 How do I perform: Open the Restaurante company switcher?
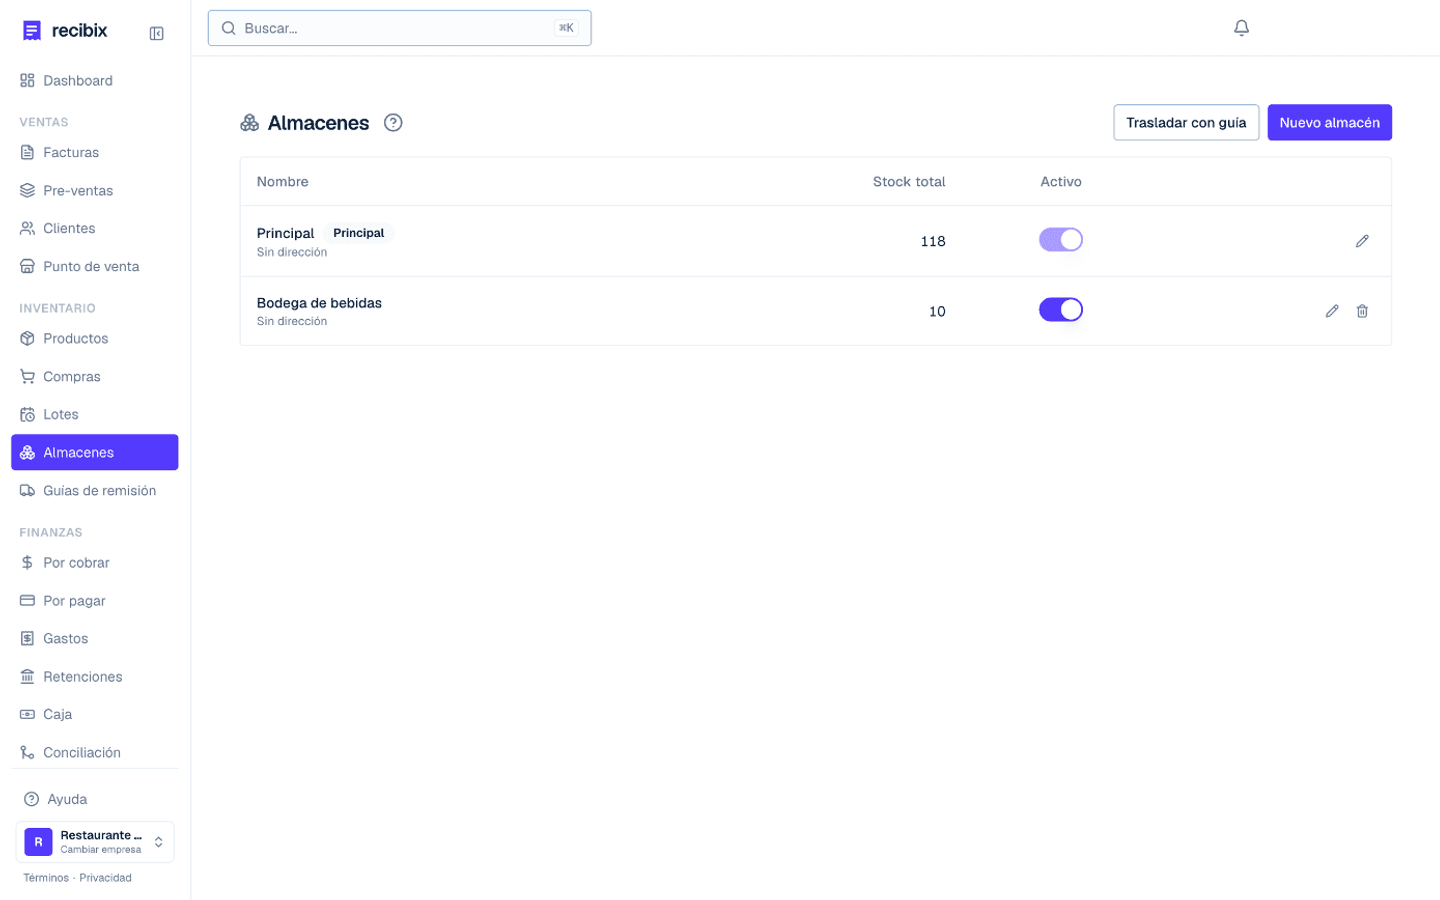(x=95, y=842)
